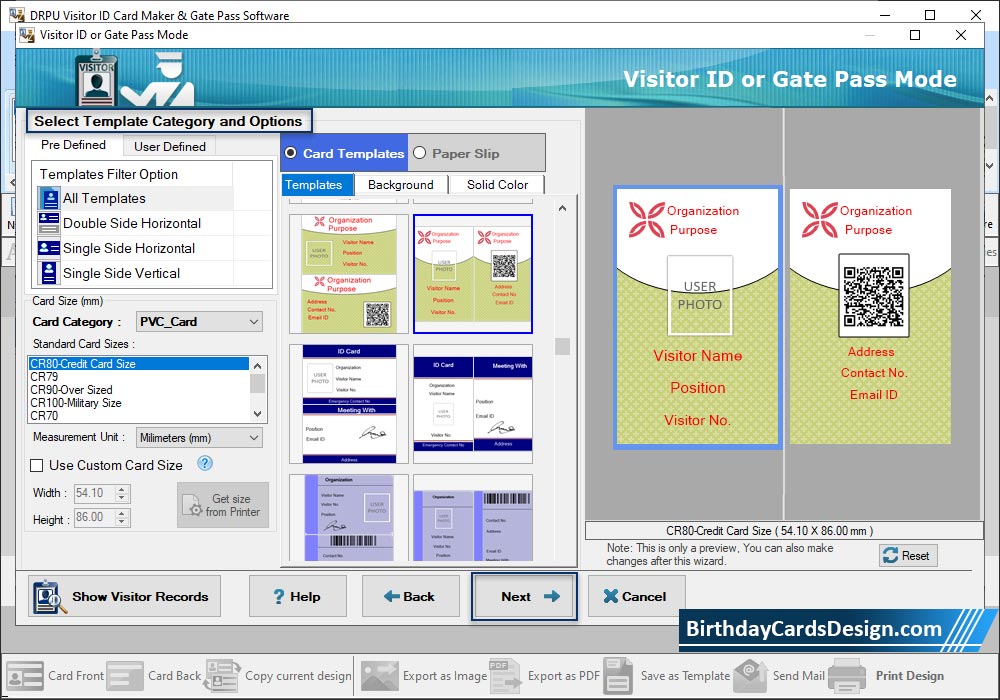
Task: Choose the Paper Slip radio option
Action: coord(420,153)
